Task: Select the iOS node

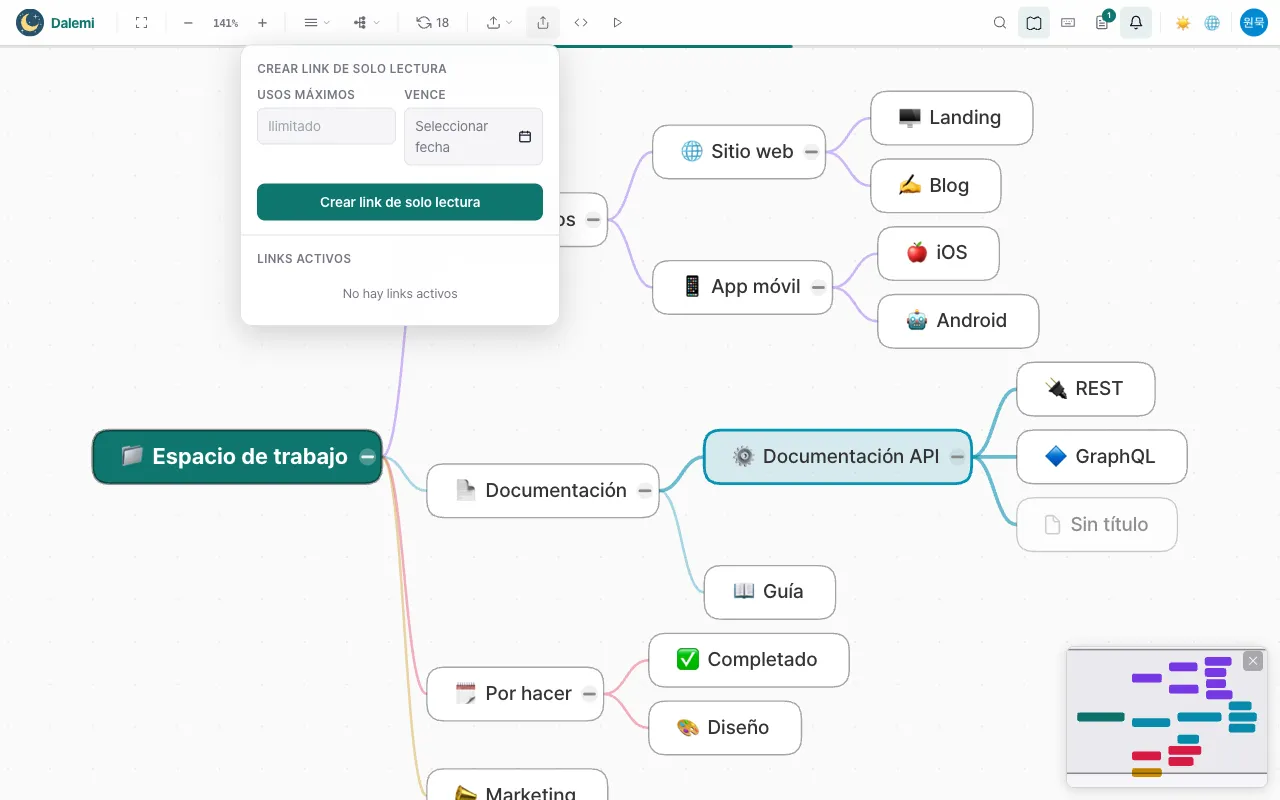Action: [939, 253]
